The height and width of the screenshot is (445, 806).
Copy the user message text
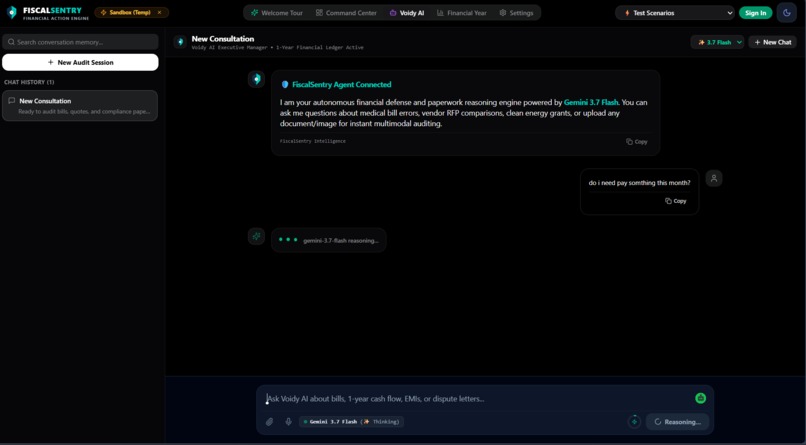click(x=675, y=201)
